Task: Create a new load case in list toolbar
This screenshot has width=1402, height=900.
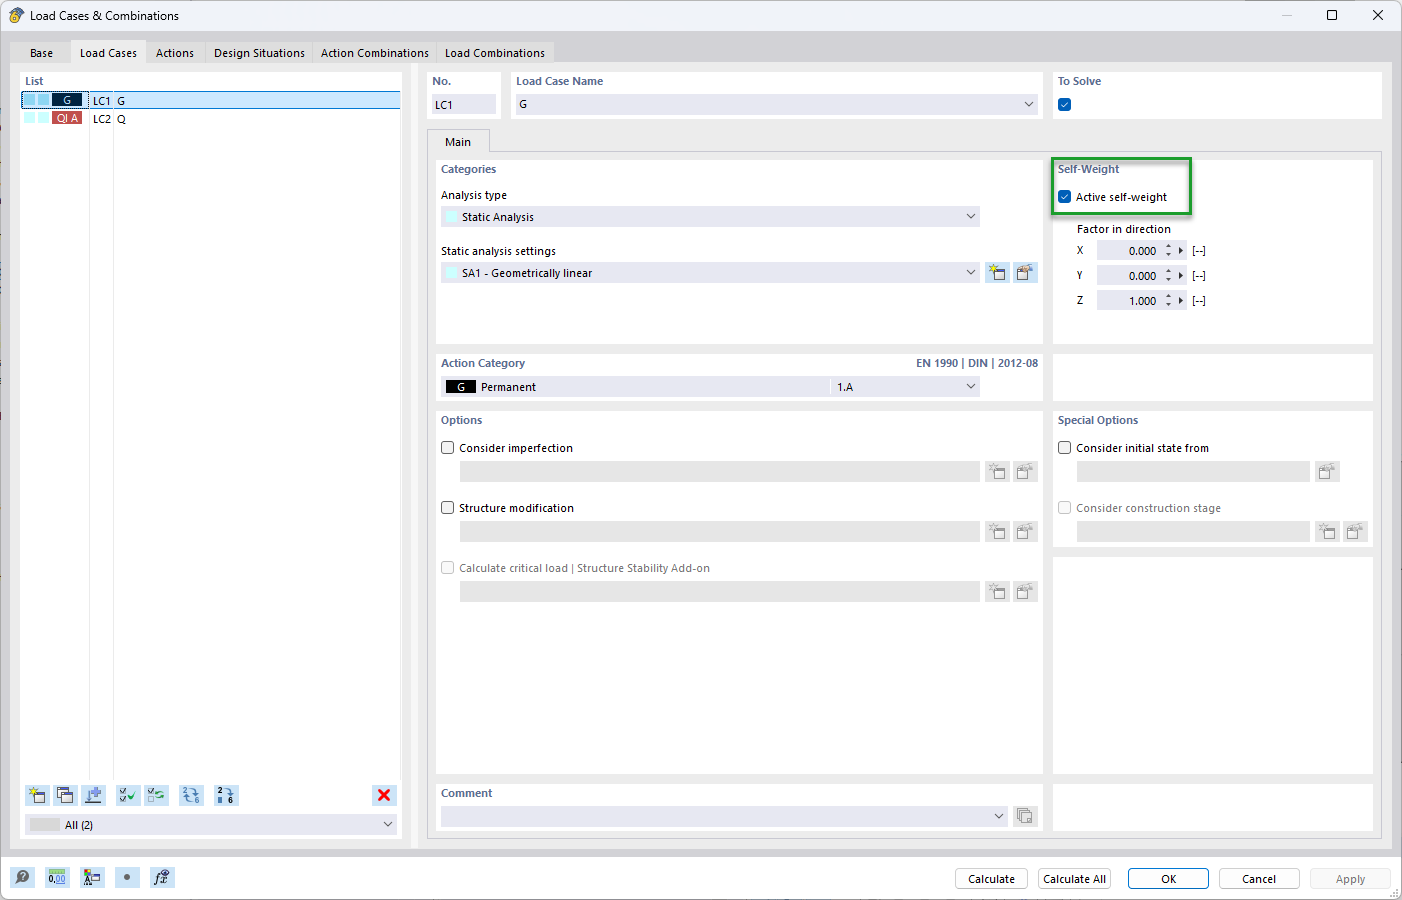Action: (37, 795)
